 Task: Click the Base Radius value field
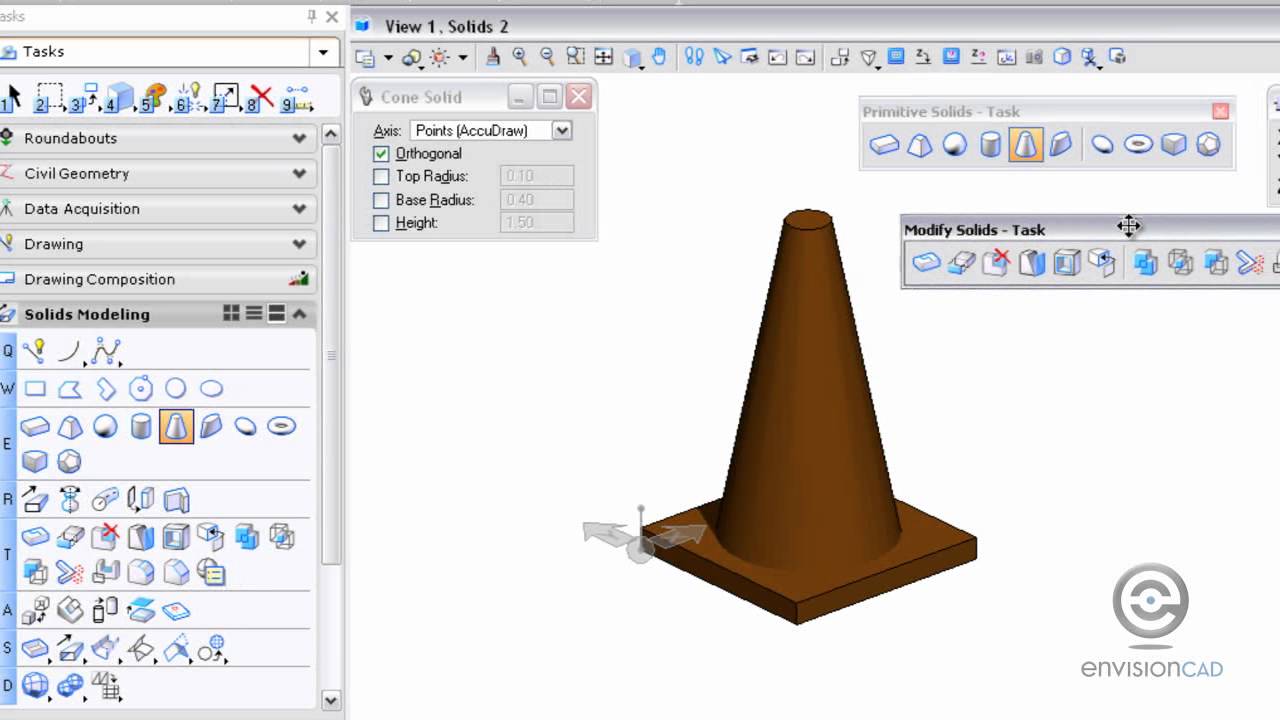click(537, 200)
